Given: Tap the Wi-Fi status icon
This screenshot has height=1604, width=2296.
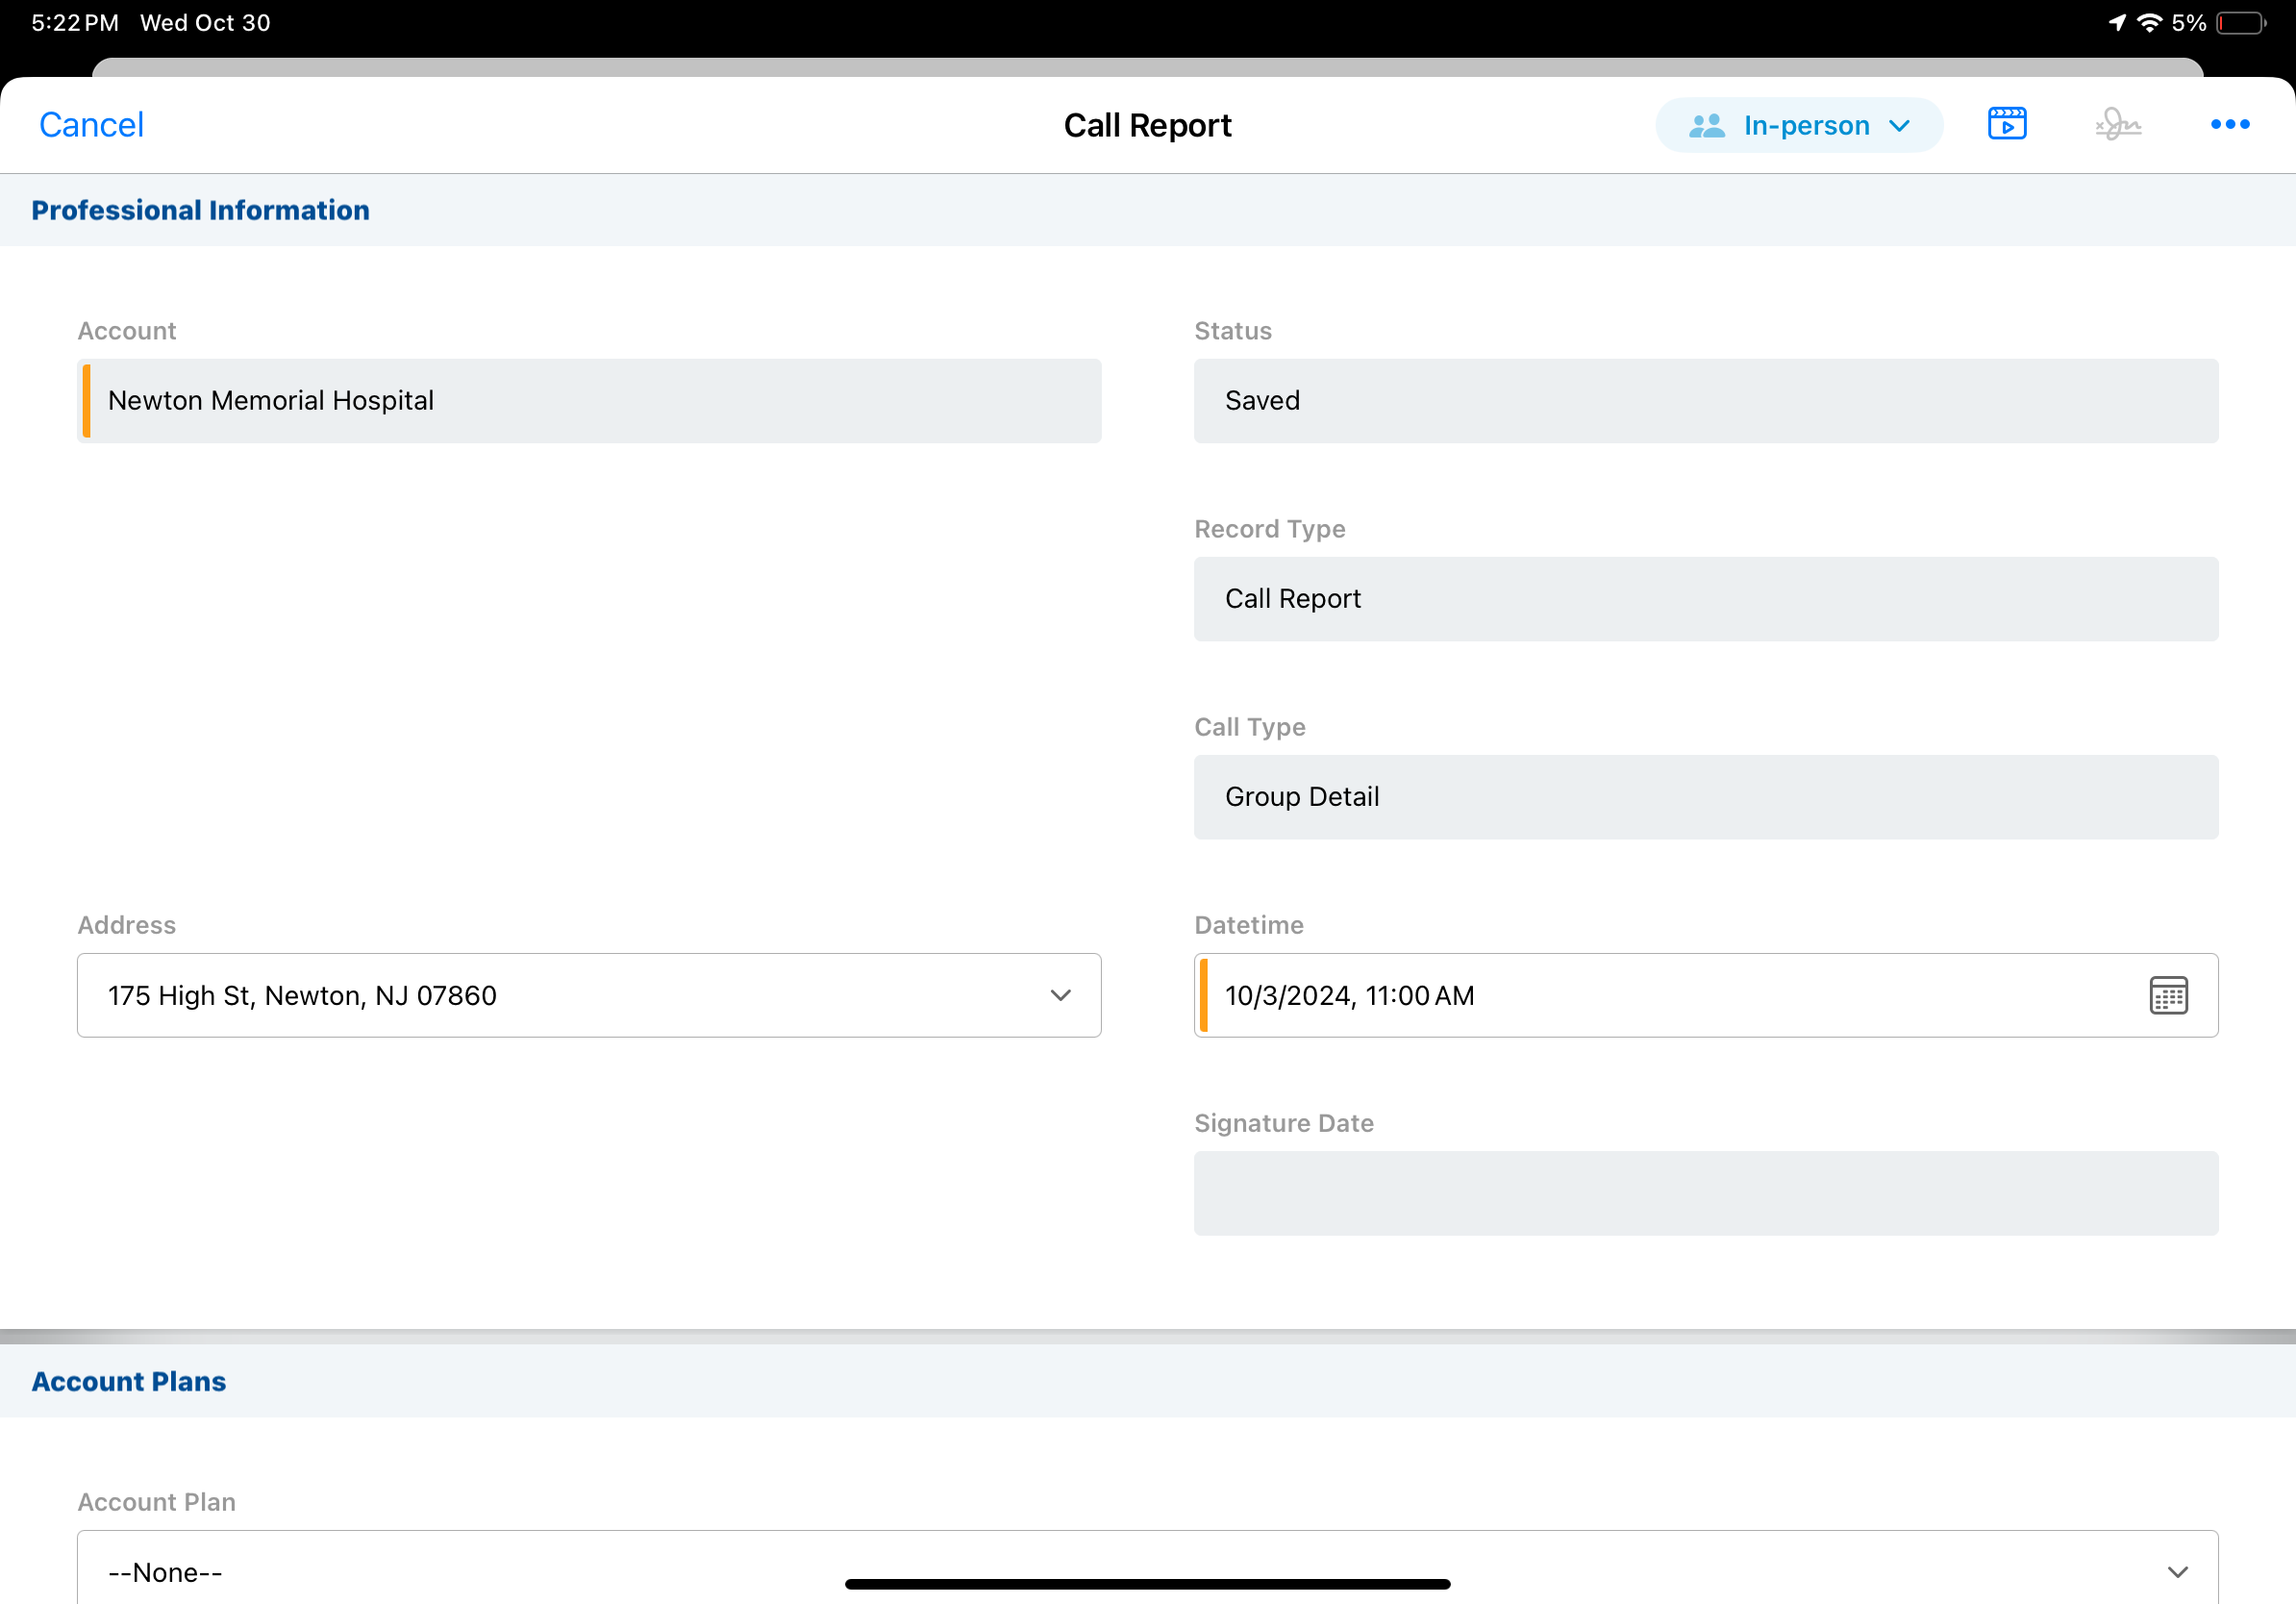Looking at the screenshot, I should coord(2149,23).
